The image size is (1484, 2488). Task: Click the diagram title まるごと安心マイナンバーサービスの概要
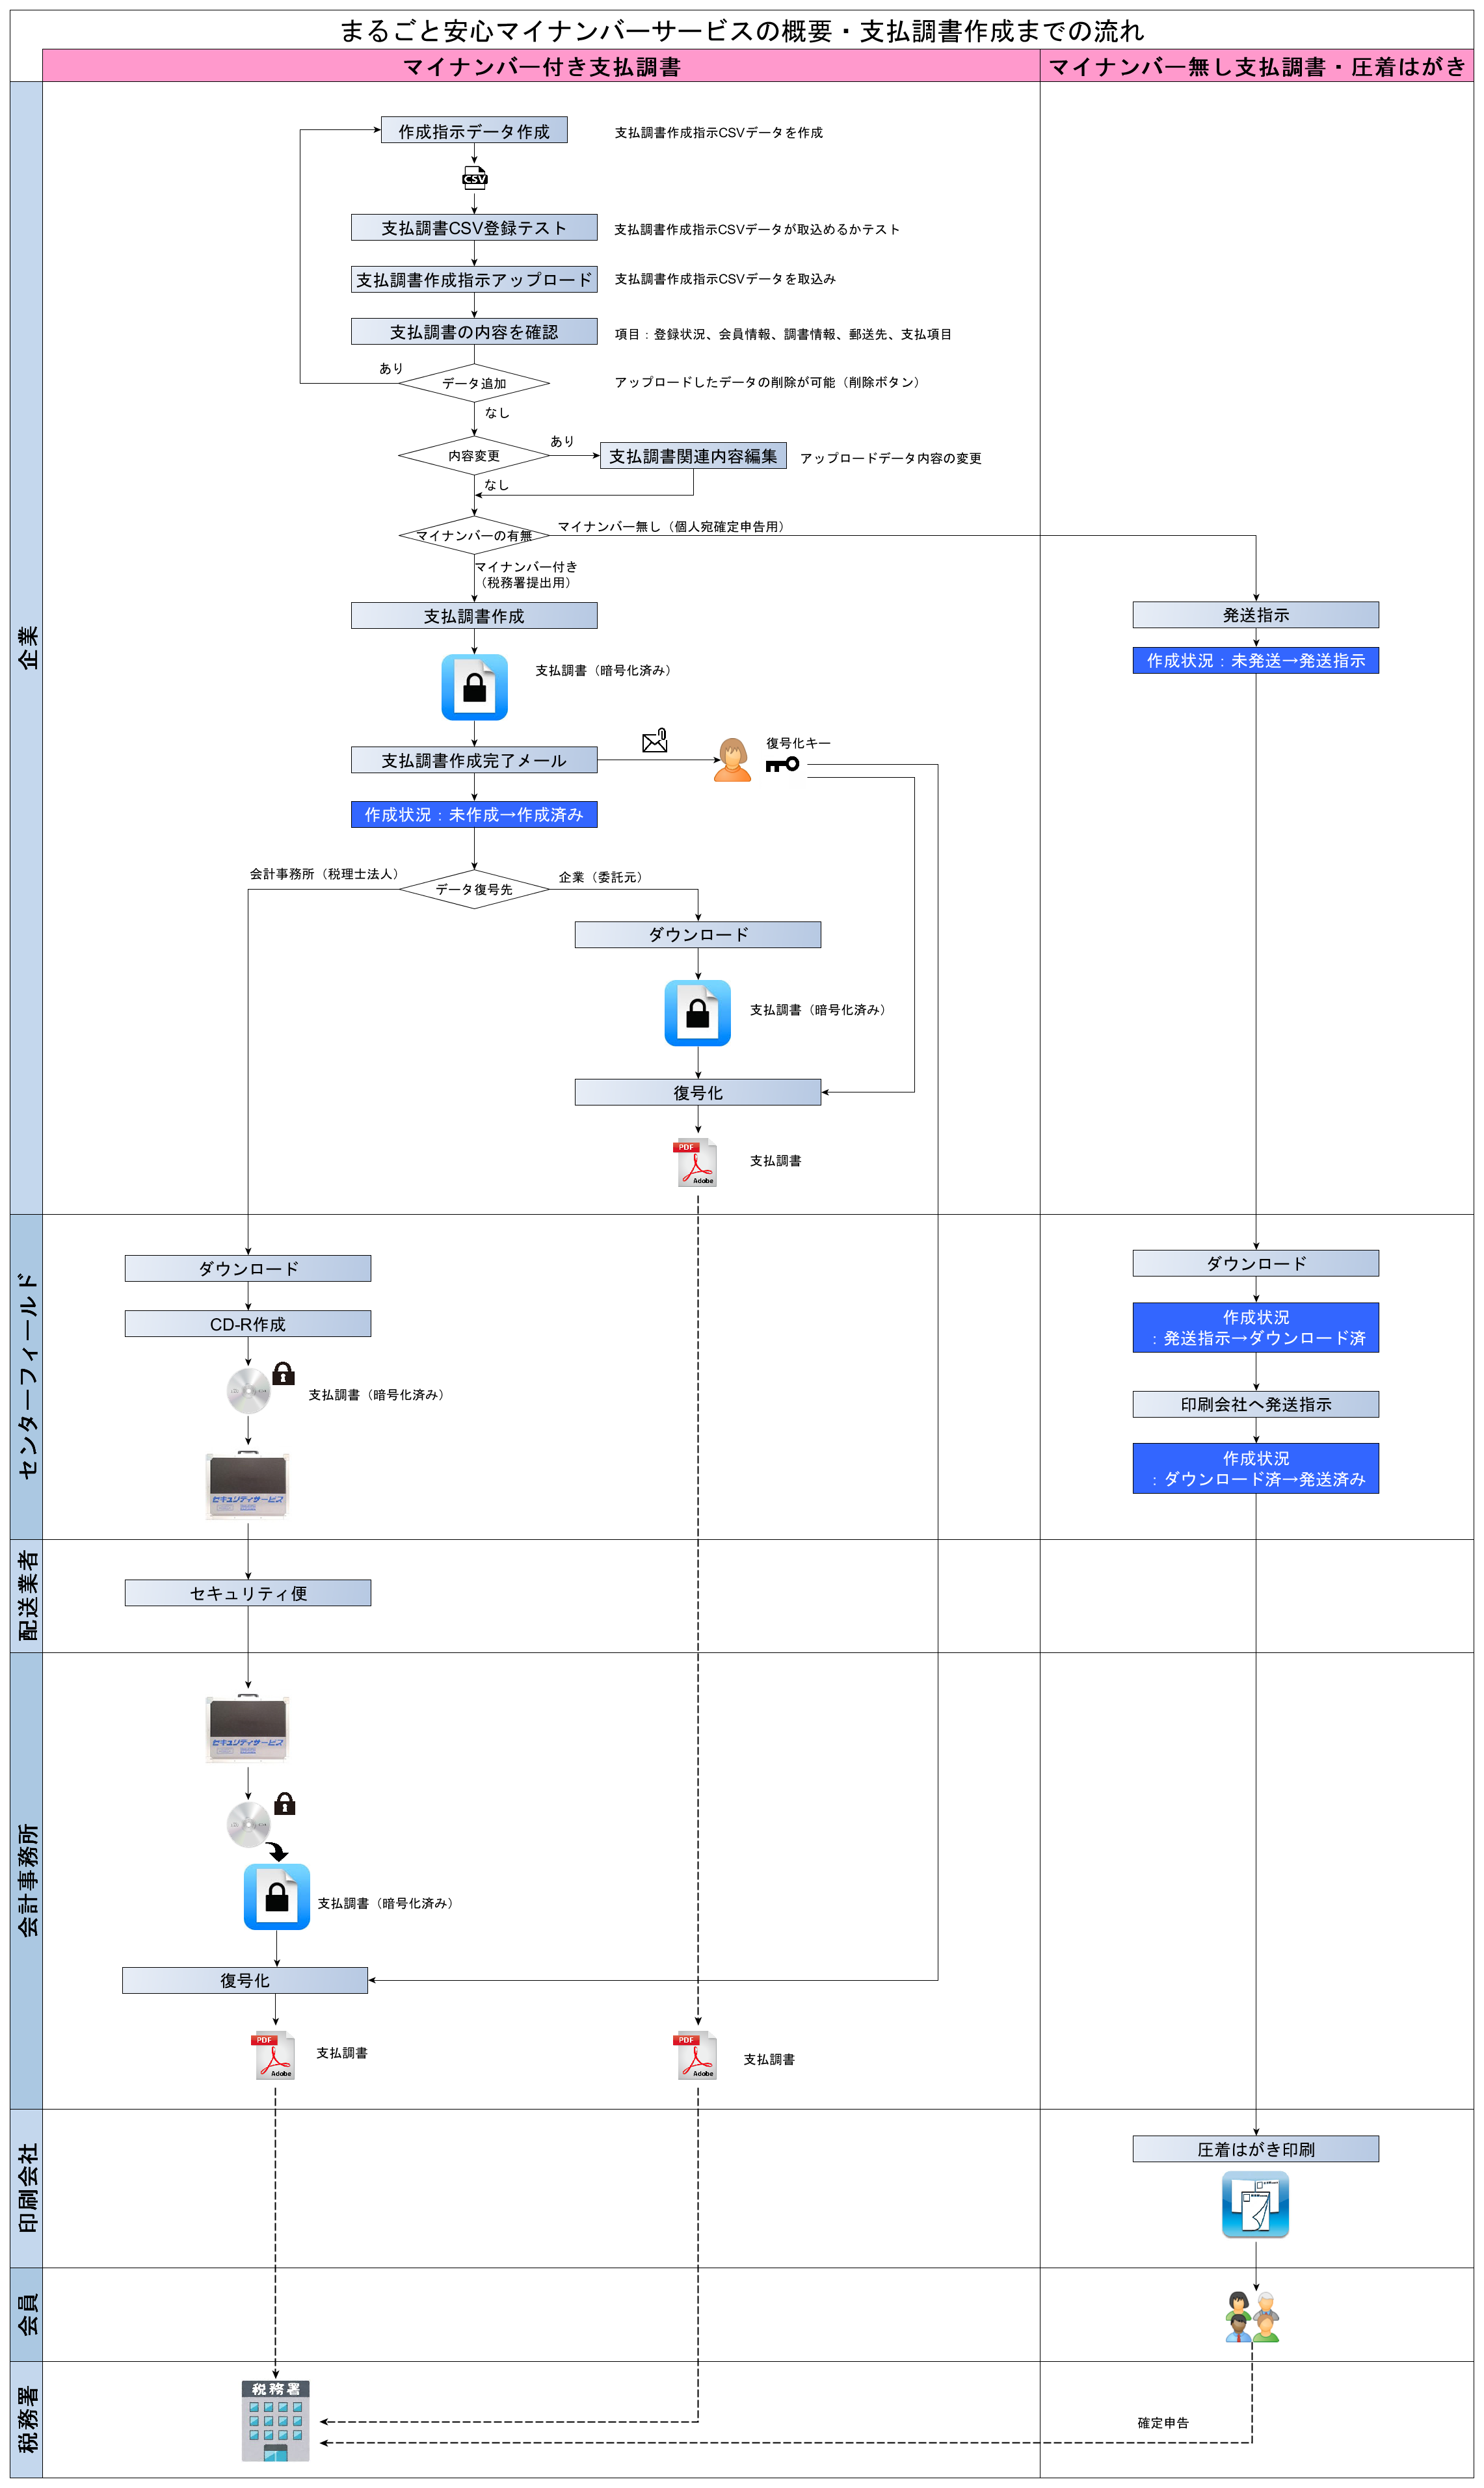click(x=742, y=31)
